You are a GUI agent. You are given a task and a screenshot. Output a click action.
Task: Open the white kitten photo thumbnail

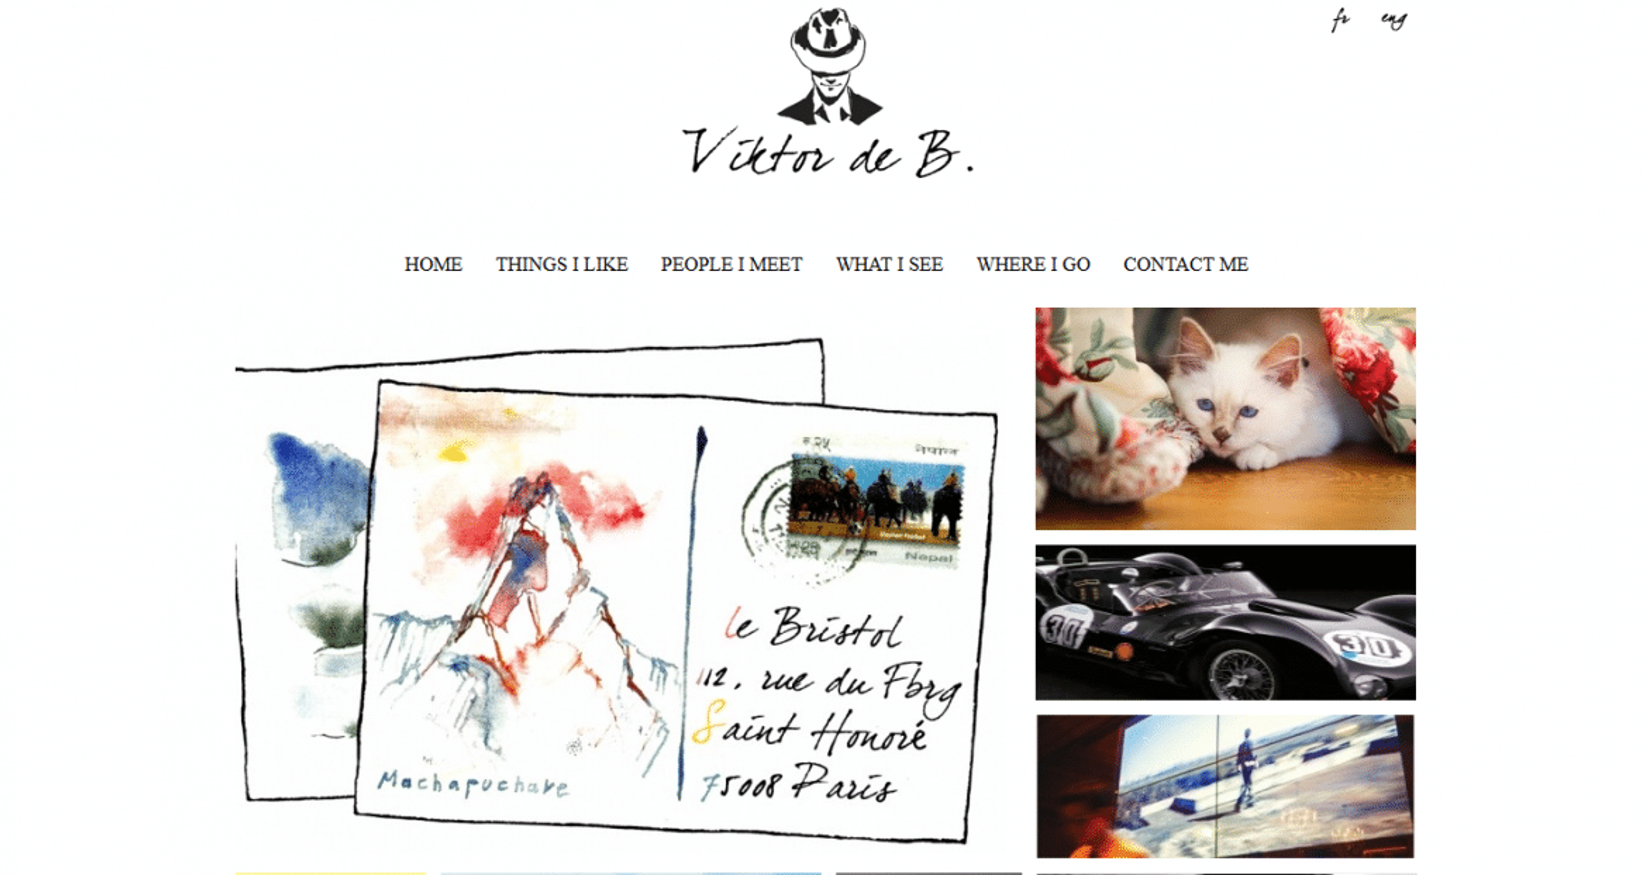click(x=1225, y=418)
